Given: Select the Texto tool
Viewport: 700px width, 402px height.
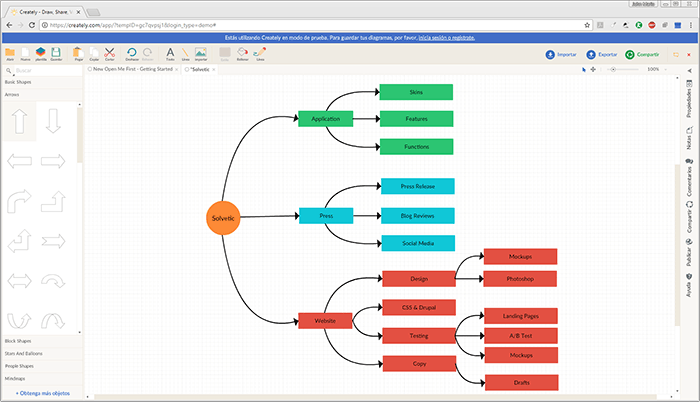Looking at the screenshot, I should (170, 54).
